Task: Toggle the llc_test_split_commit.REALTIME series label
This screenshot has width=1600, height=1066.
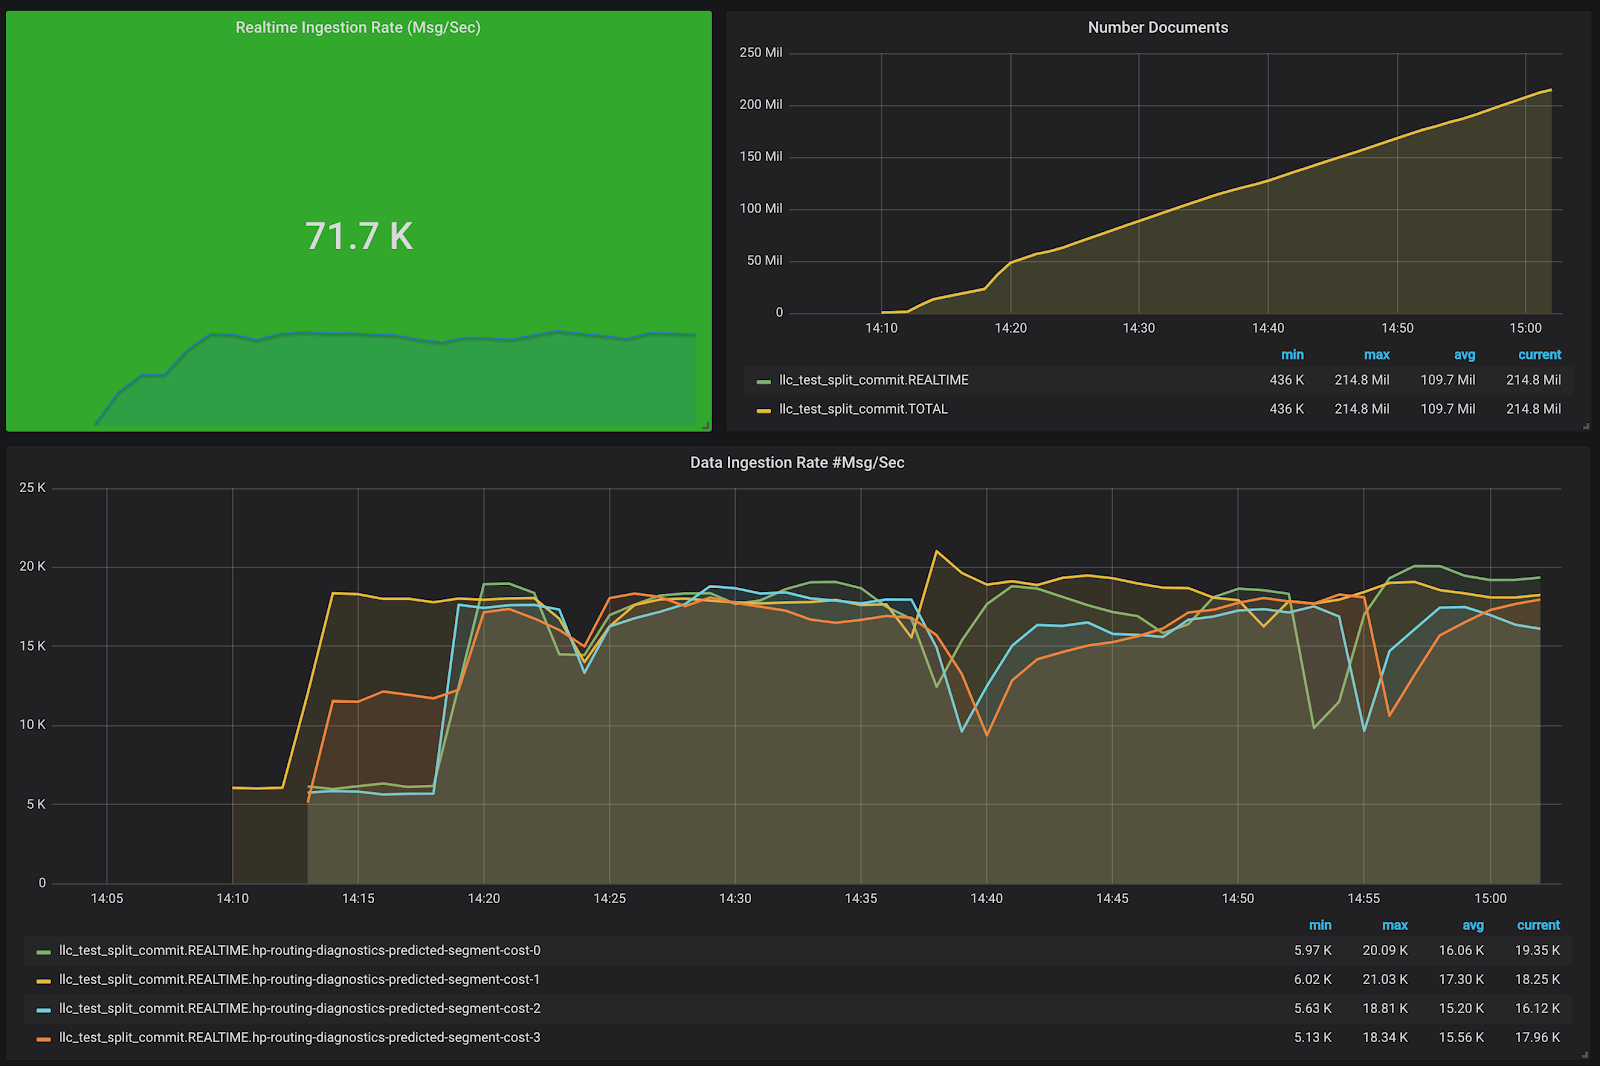Action: click(x=873, y=380)
